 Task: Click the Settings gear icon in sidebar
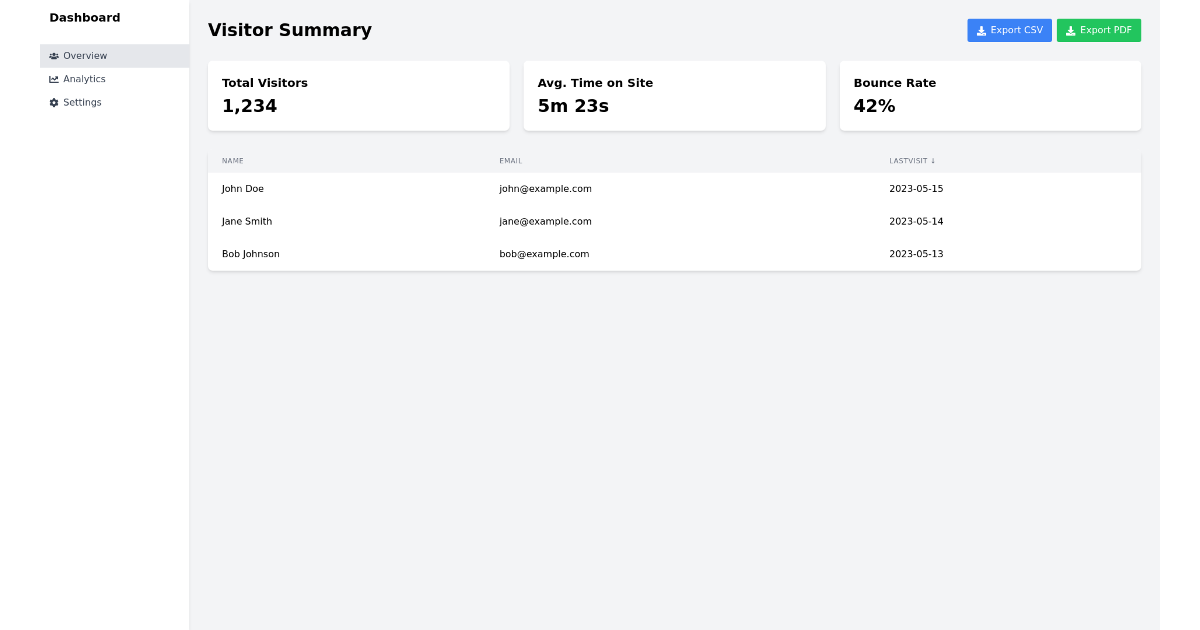coord(53,102)
